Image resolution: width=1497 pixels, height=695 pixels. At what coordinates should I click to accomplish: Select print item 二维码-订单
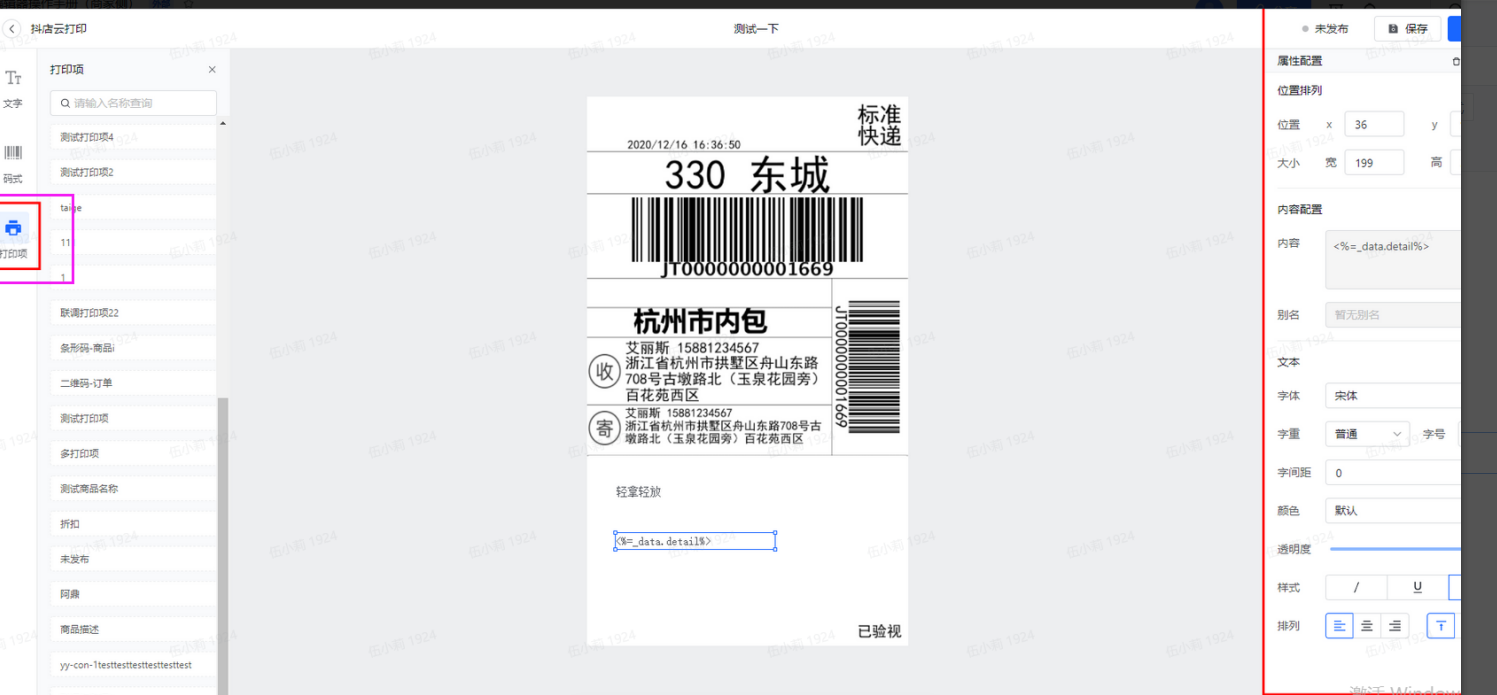[133, 383]
